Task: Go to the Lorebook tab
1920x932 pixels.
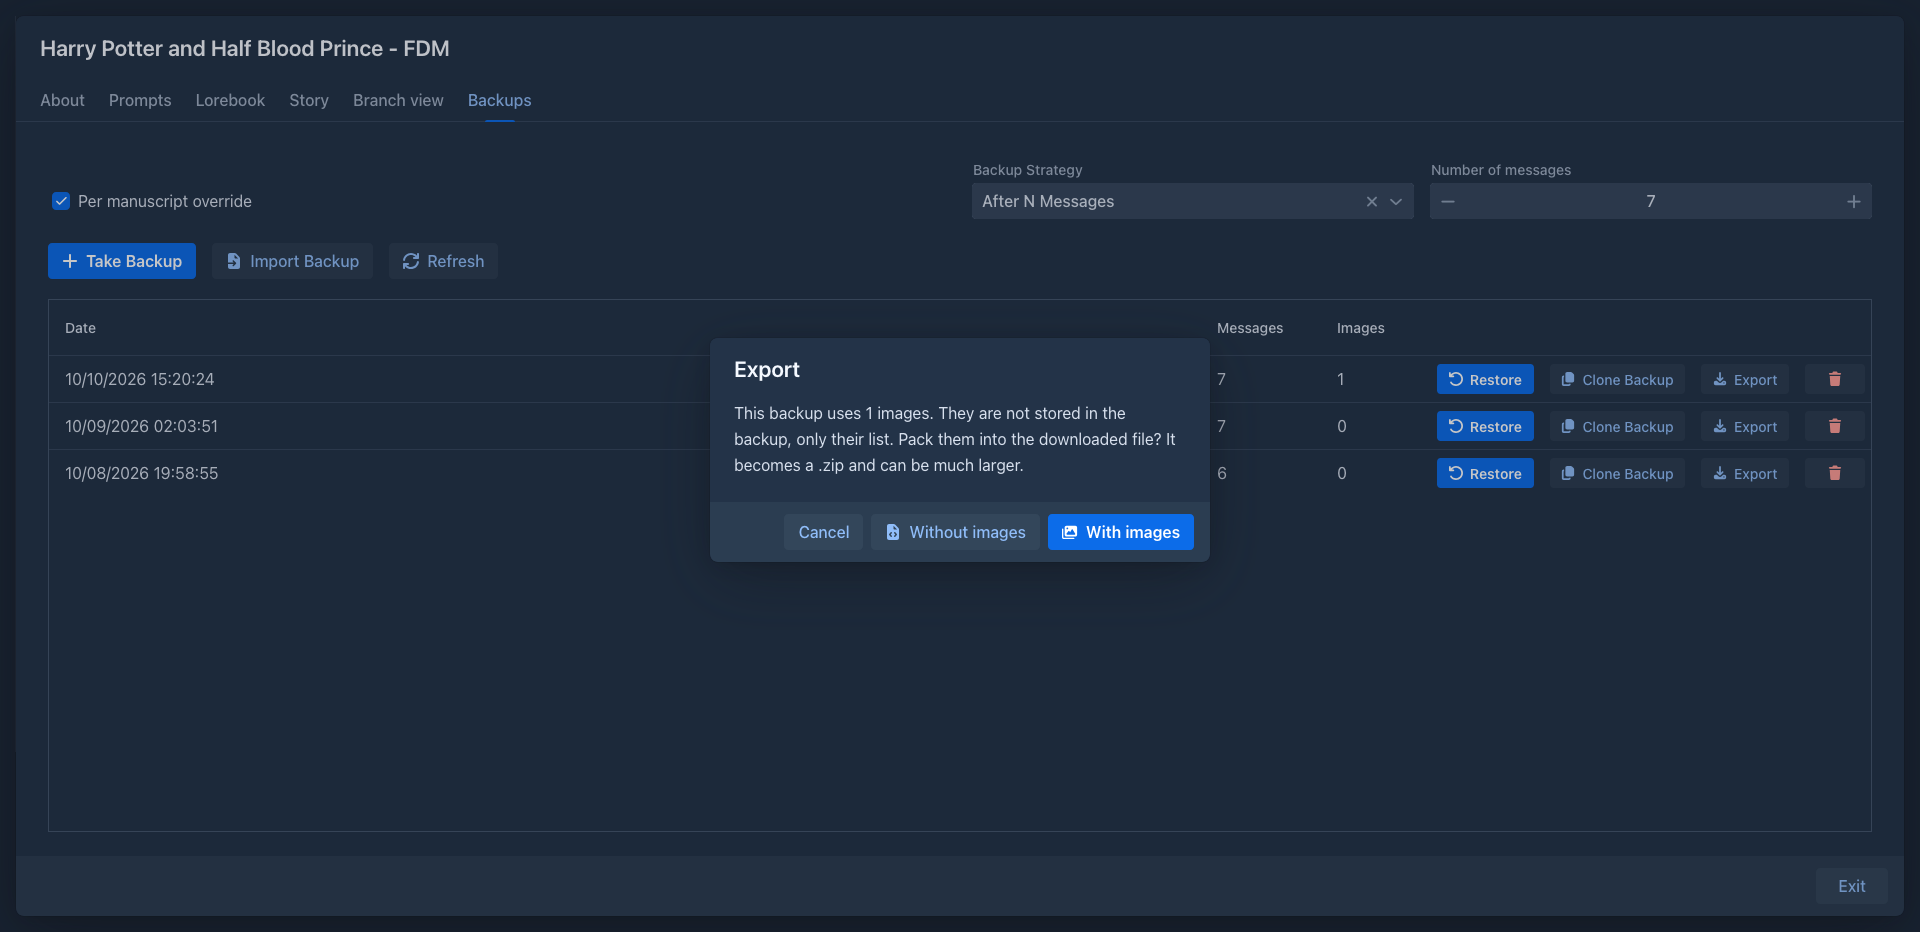Action: point(230,100)
